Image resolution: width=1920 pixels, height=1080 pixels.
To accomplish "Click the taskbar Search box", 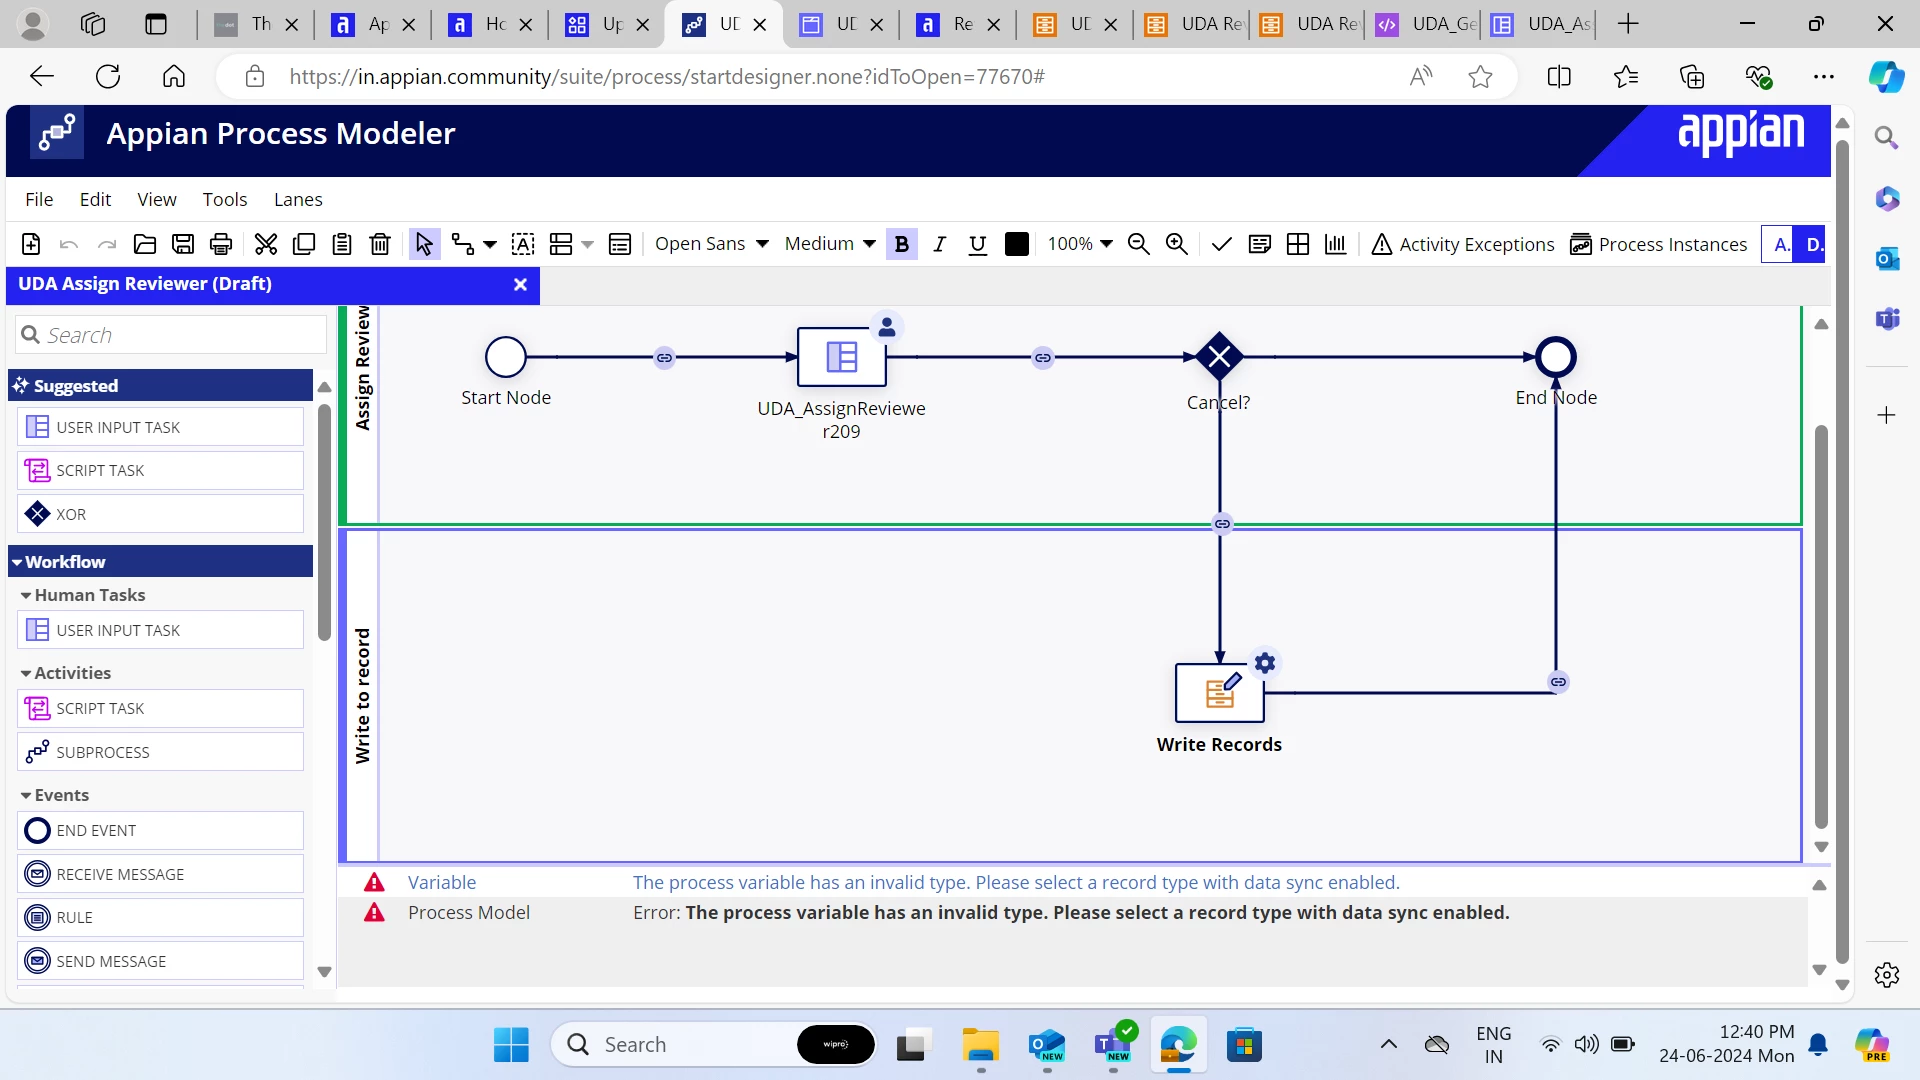I will 713,1045.
